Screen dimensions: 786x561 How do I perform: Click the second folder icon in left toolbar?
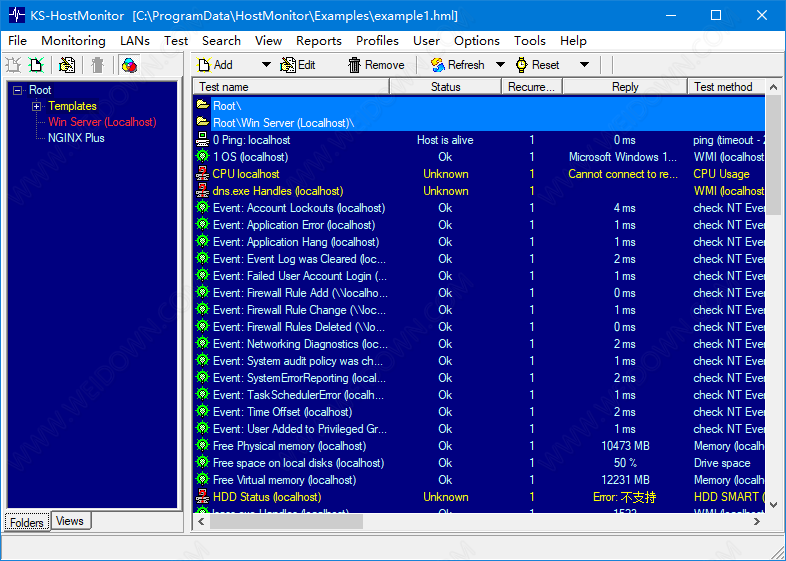point(37,65)
